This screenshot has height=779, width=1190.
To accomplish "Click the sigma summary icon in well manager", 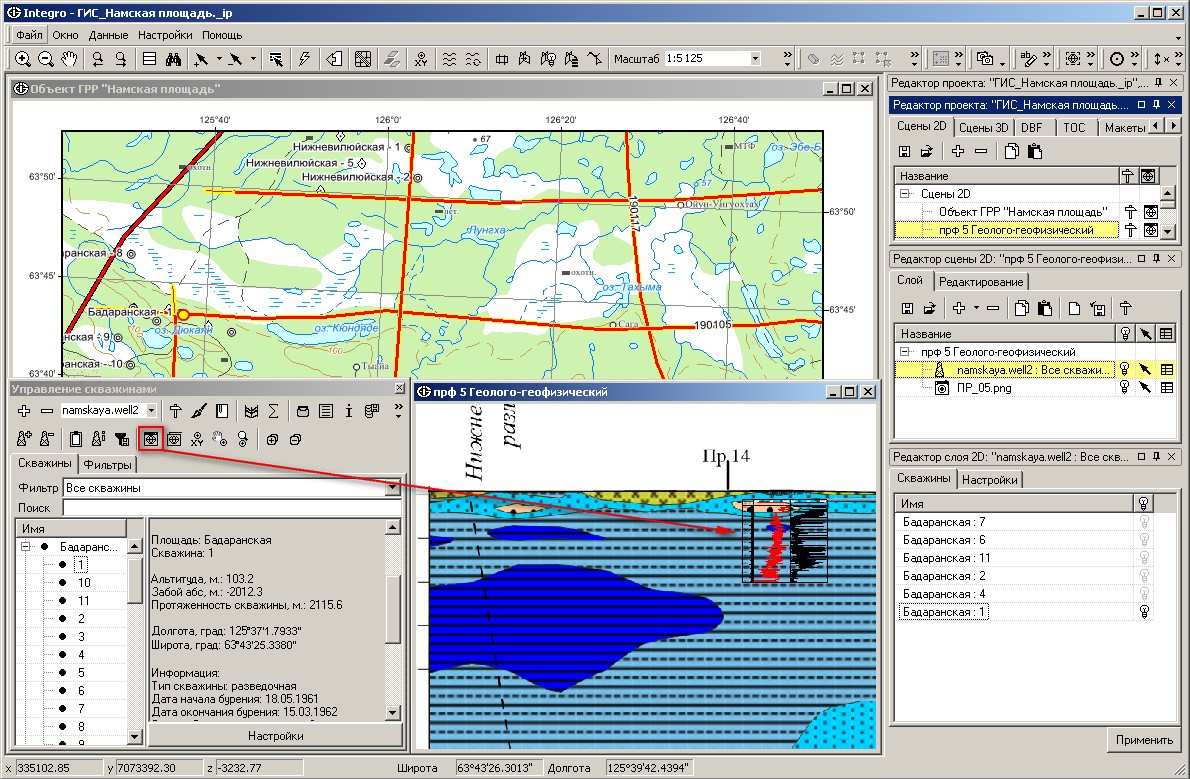I will tap(273, 410).
